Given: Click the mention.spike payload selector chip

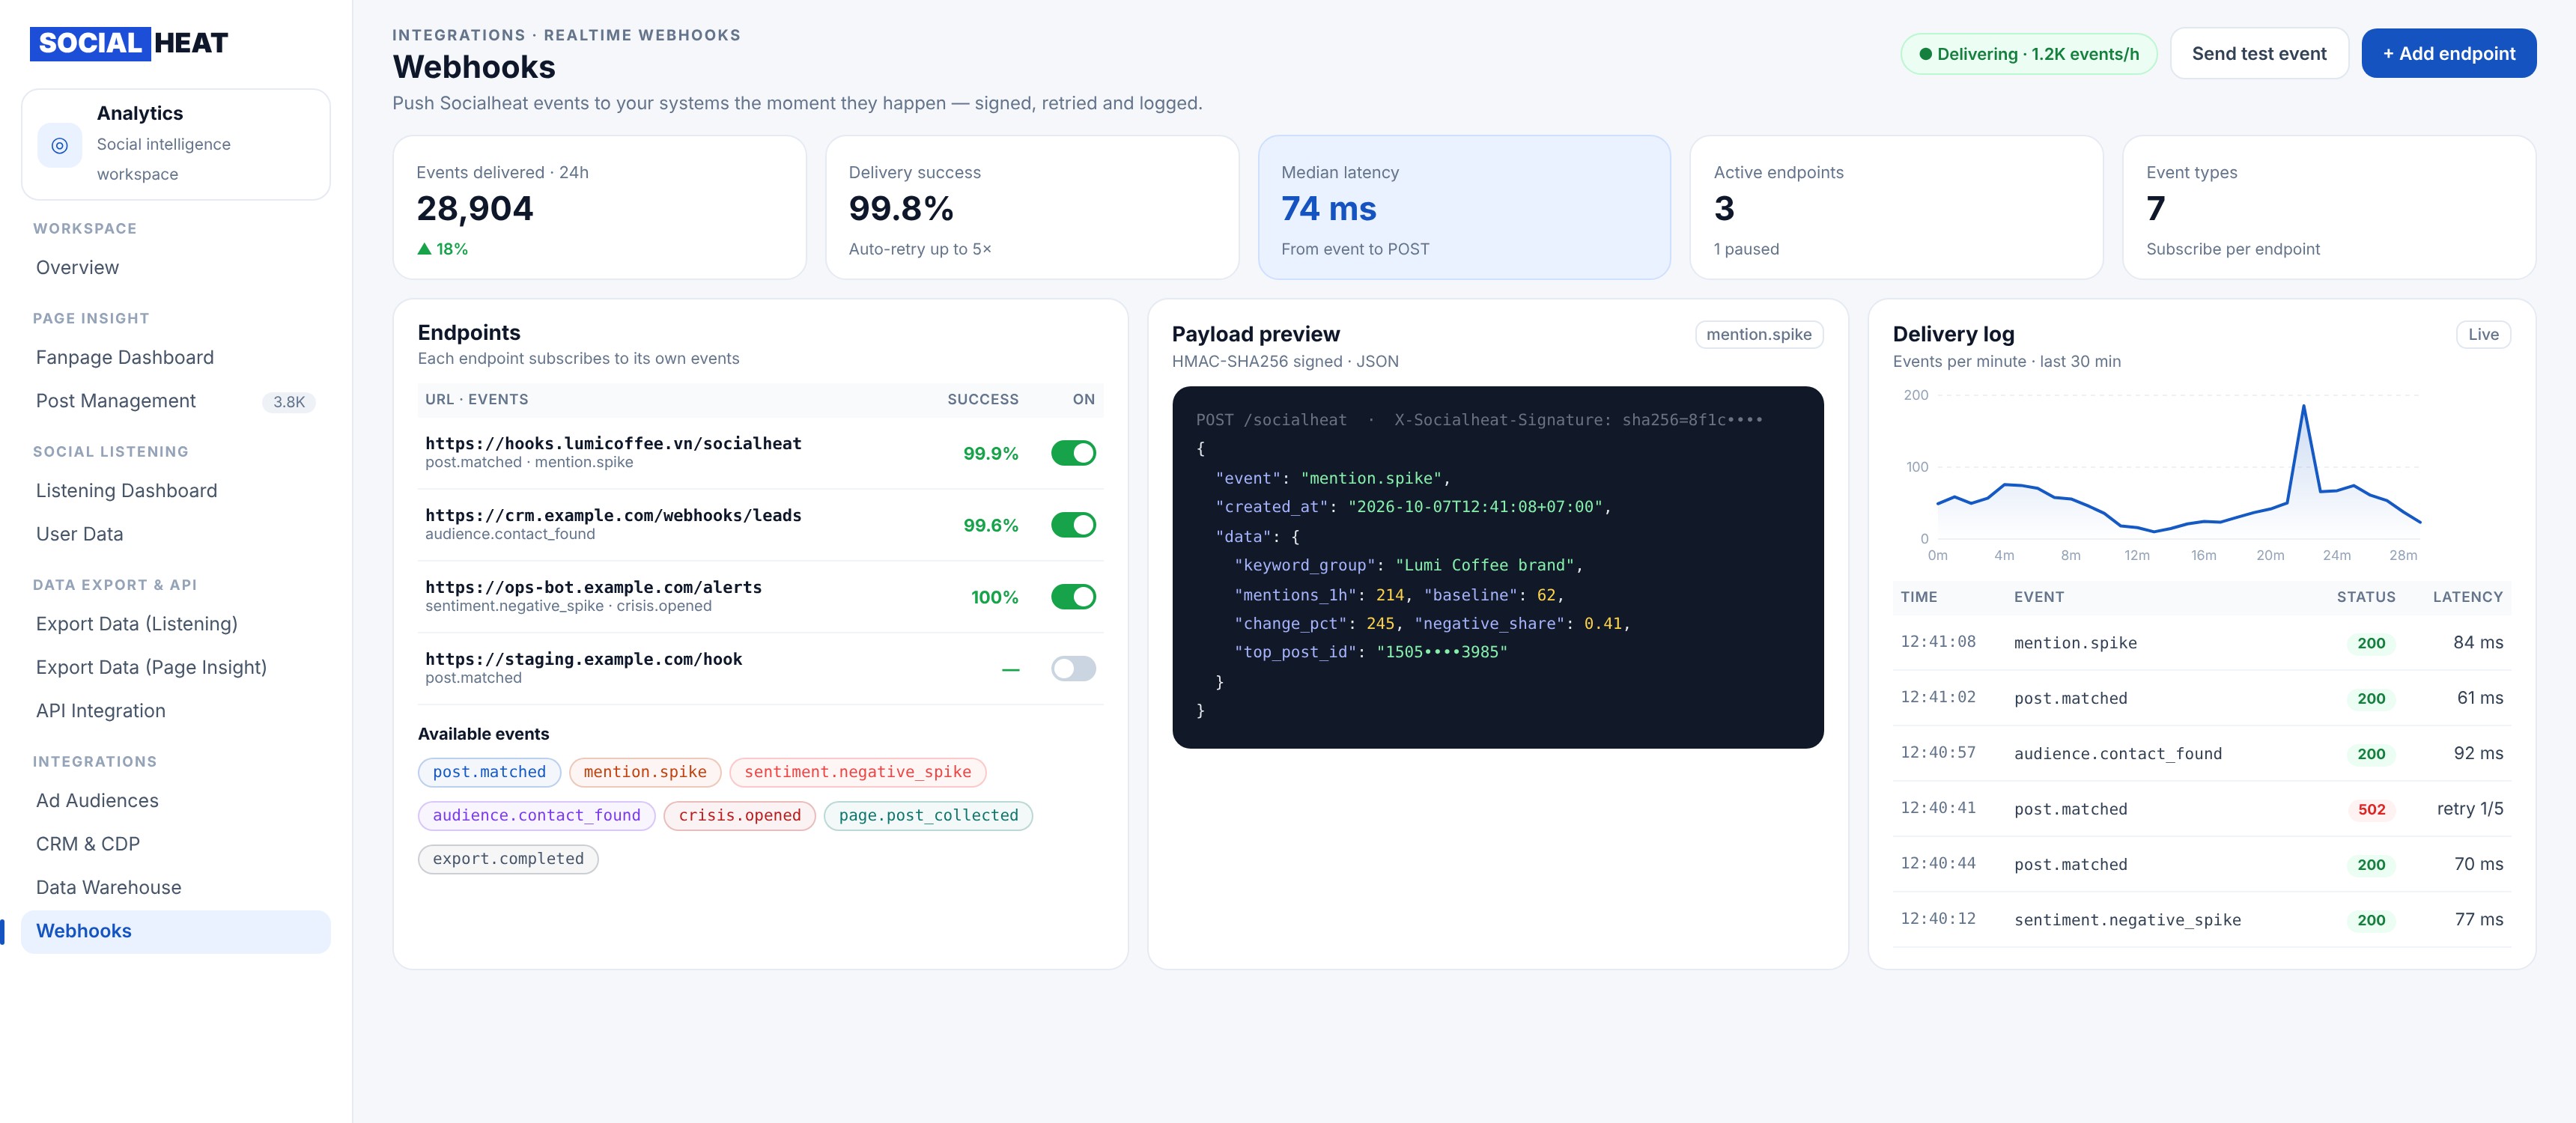Looking at the screenshot, I should (x=1758, y=335).
